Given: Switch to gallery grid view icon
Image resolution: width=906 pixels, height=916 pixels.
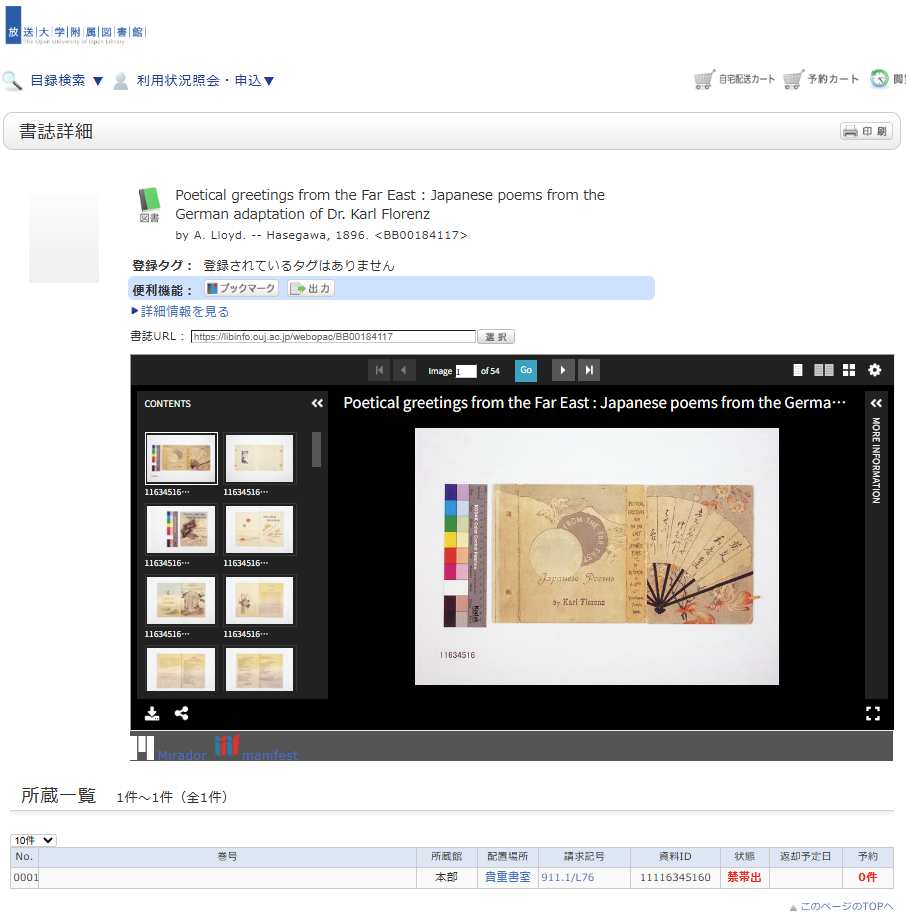Looking at the screenshot, I should click(849, 370).
